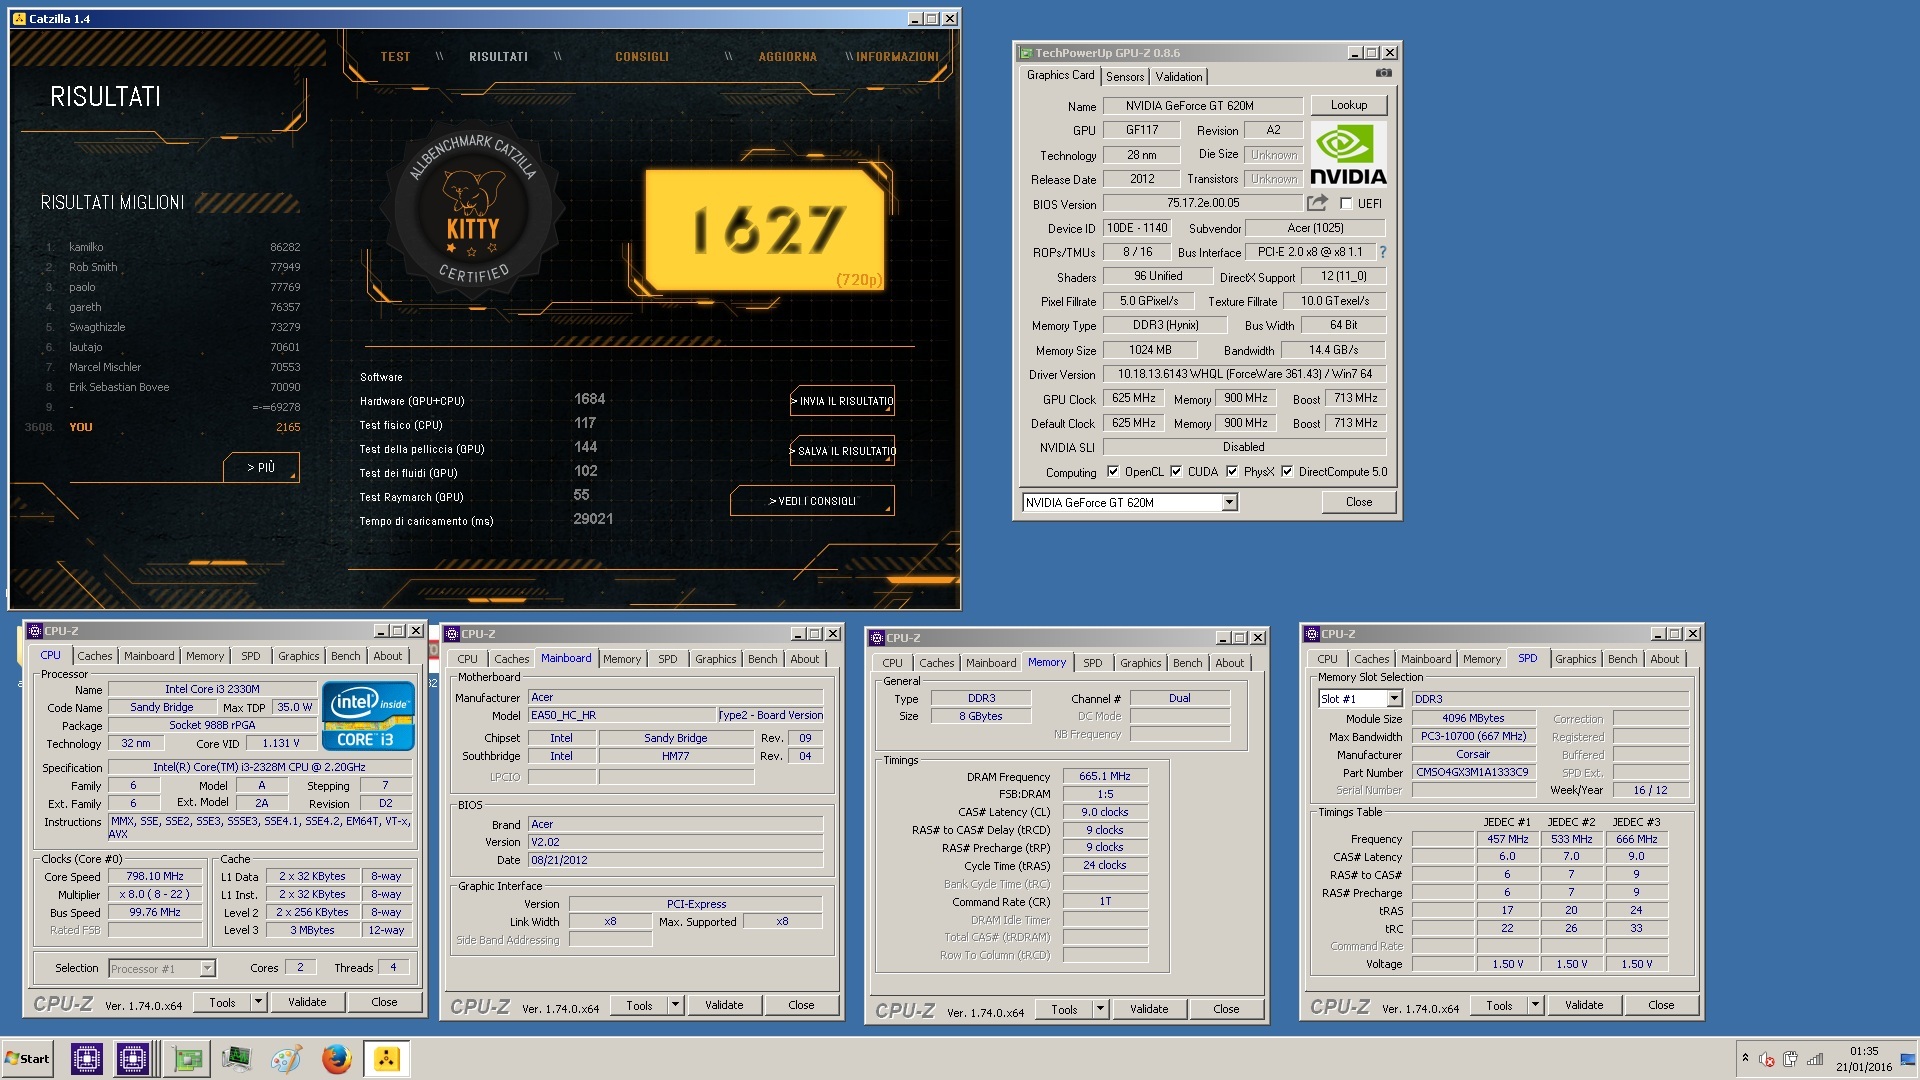Click the GPU name field NVIDIA GeForce GT 620M
The image size is (1920, 1080).
coord(1203,106)
